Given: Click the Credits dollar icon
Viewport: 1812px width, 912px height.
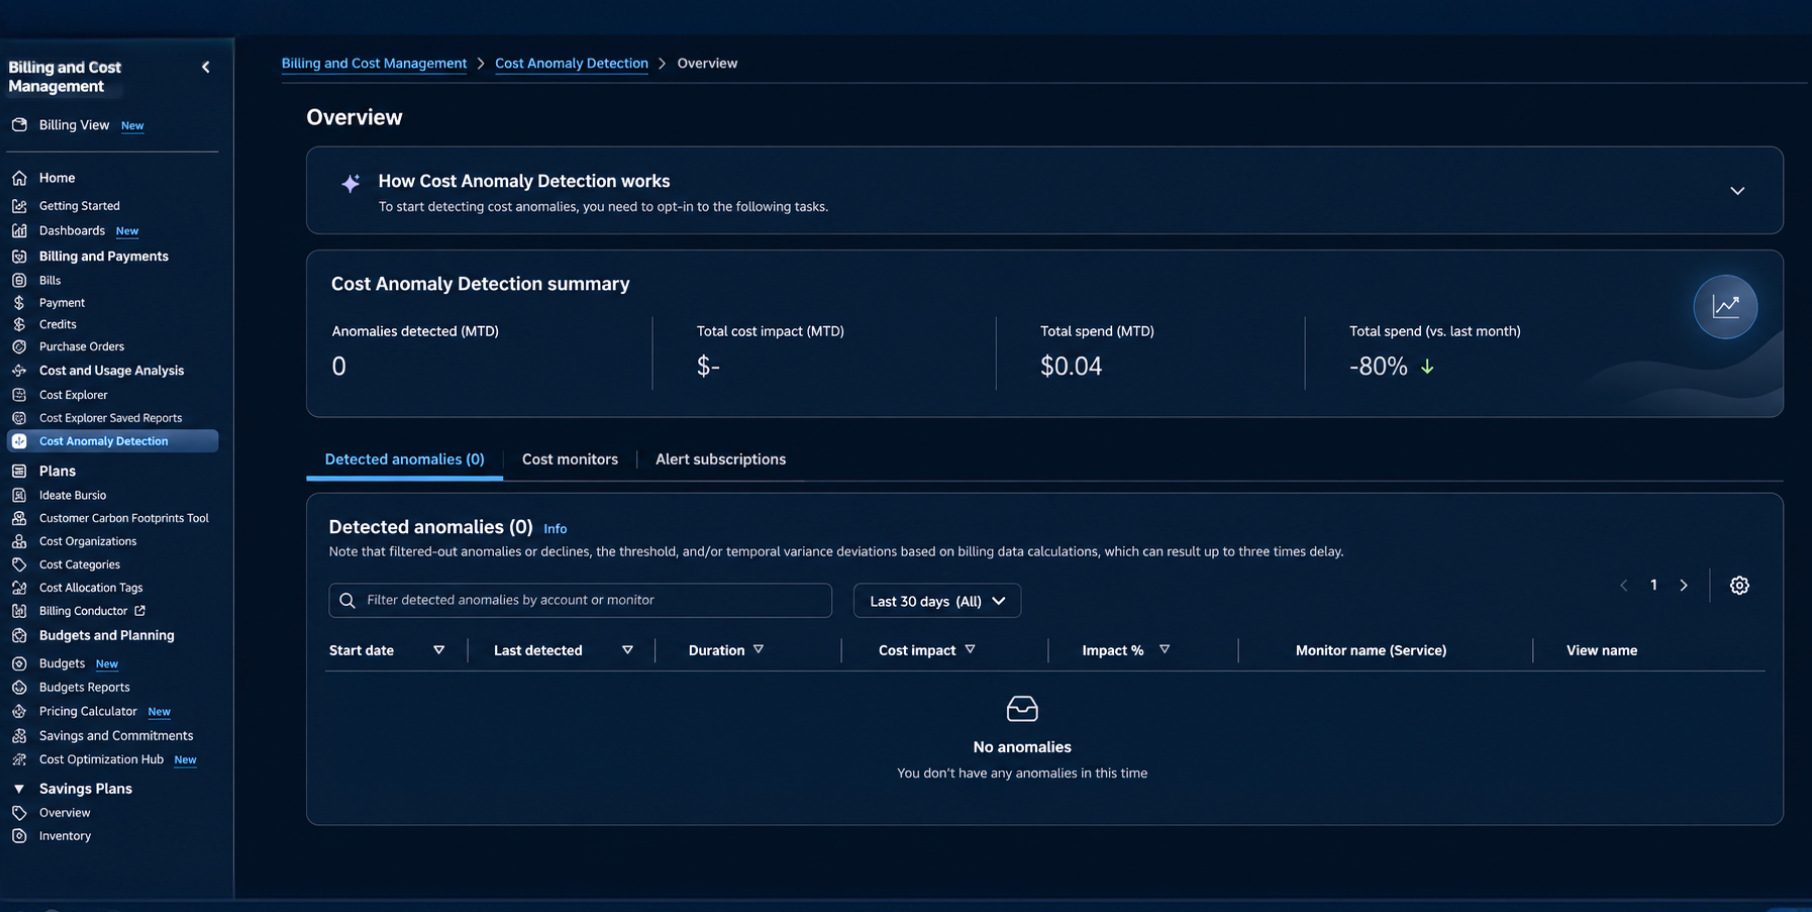Looking at the screenshot, I should (x=19, y=325).
